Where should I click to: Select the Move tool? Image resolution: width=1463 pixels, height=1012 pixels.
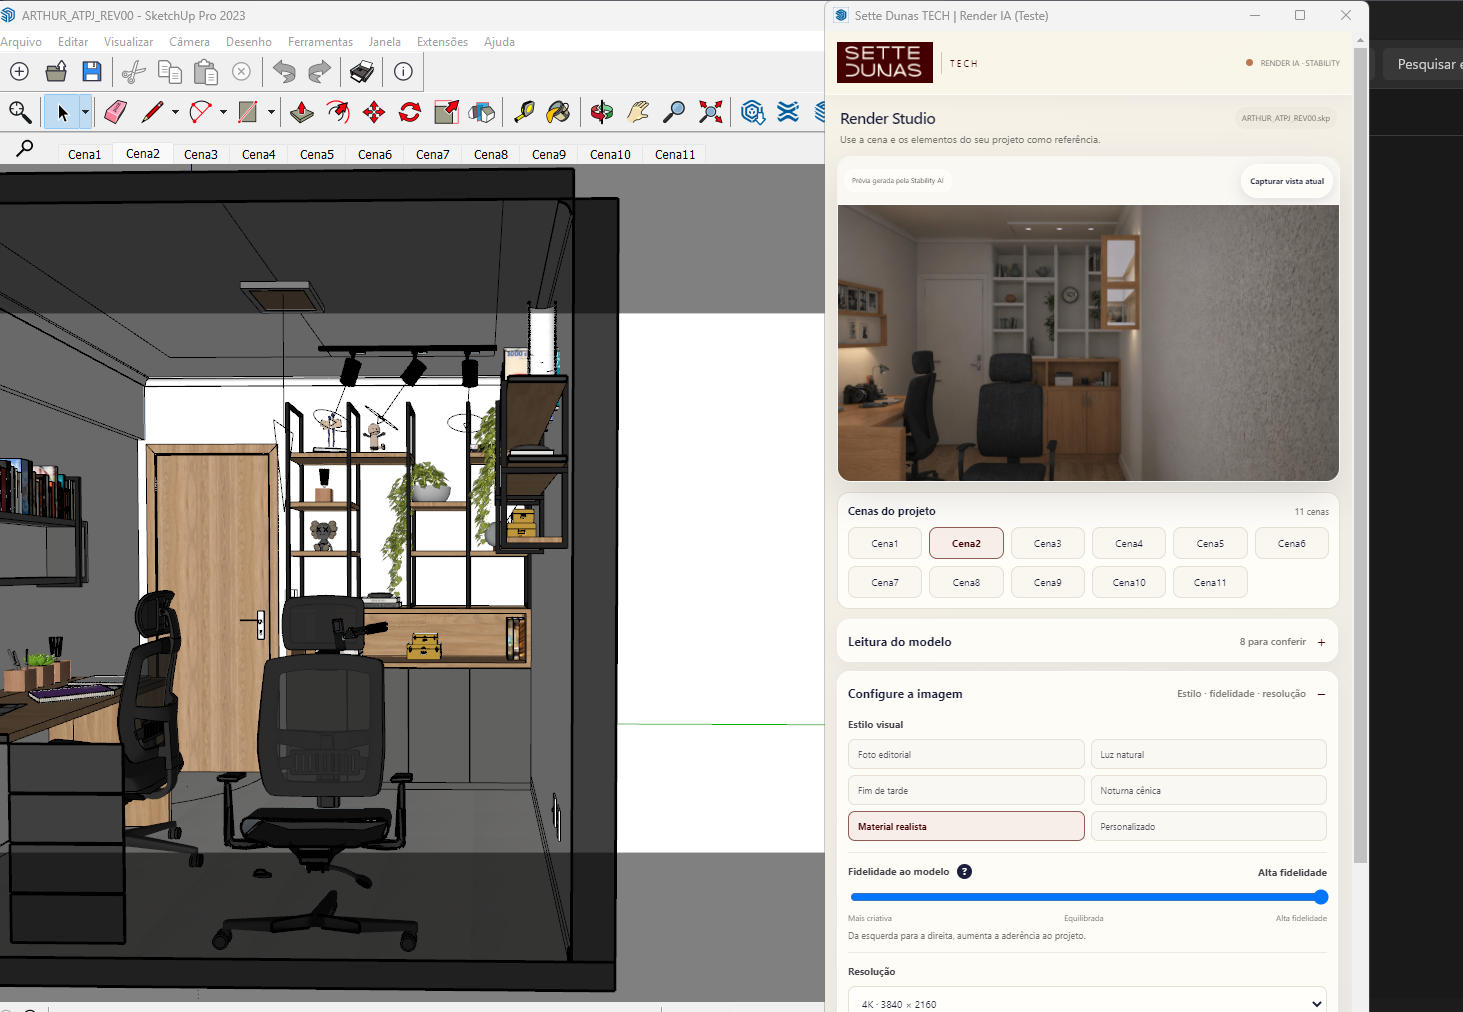click(x=374, y=112)
